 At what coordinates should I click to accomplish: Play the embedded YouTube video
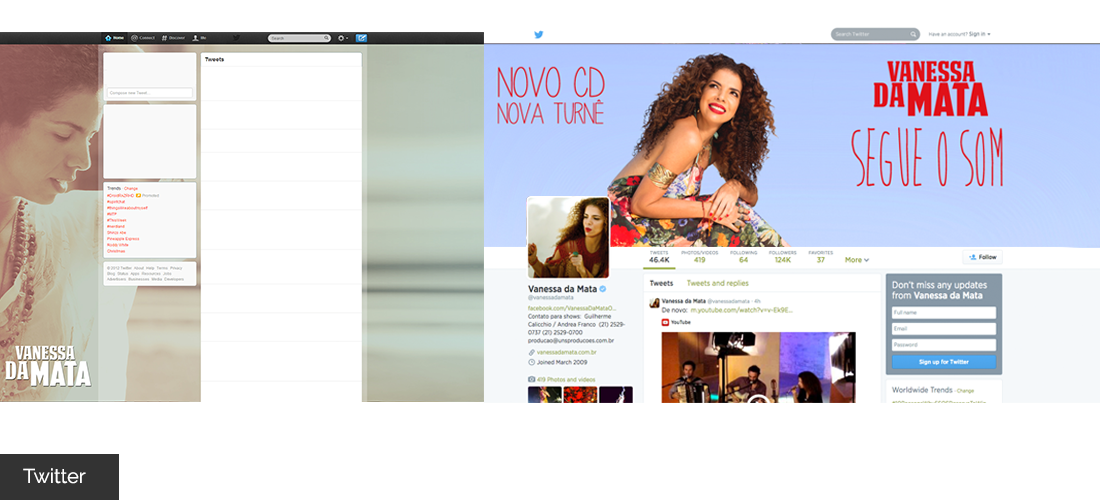tap(758, 367)
